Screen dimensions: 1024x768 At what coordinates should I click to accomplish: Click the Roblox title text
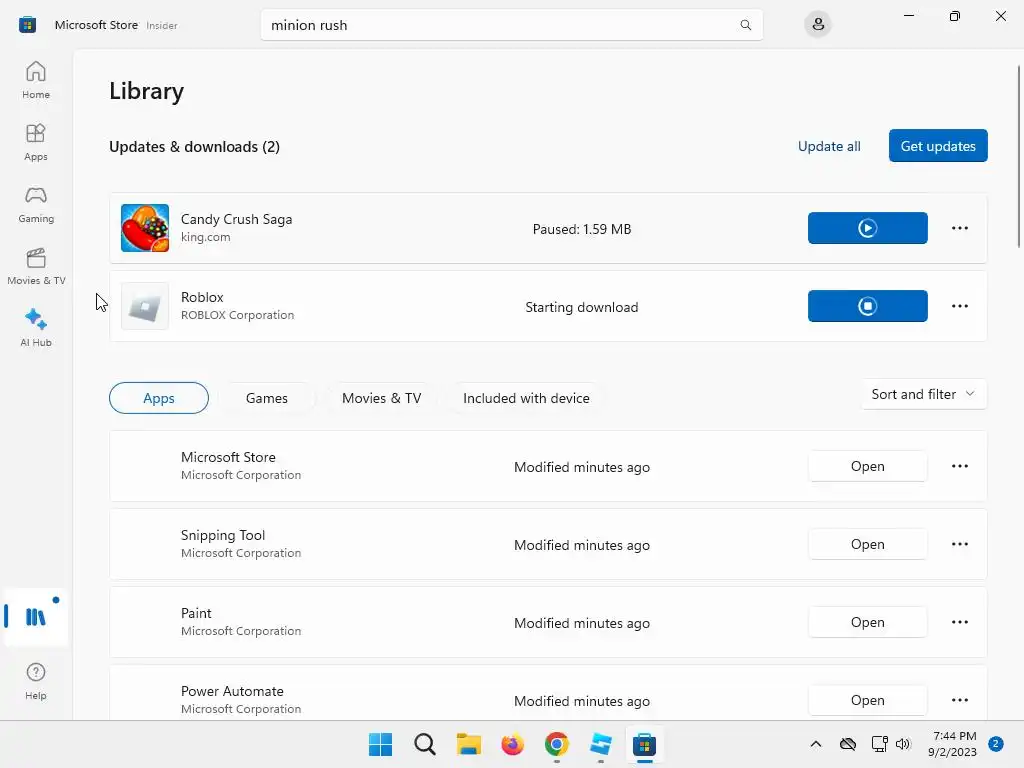(x=202, y=297)
